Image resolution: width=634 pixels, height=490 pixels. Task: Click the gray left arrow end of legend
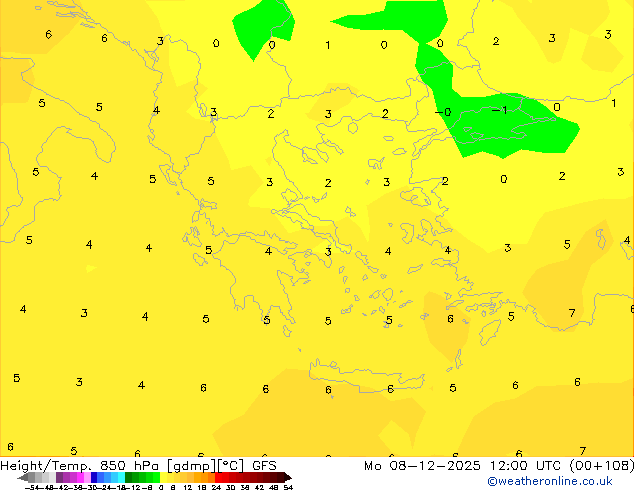tap(23, 477)
